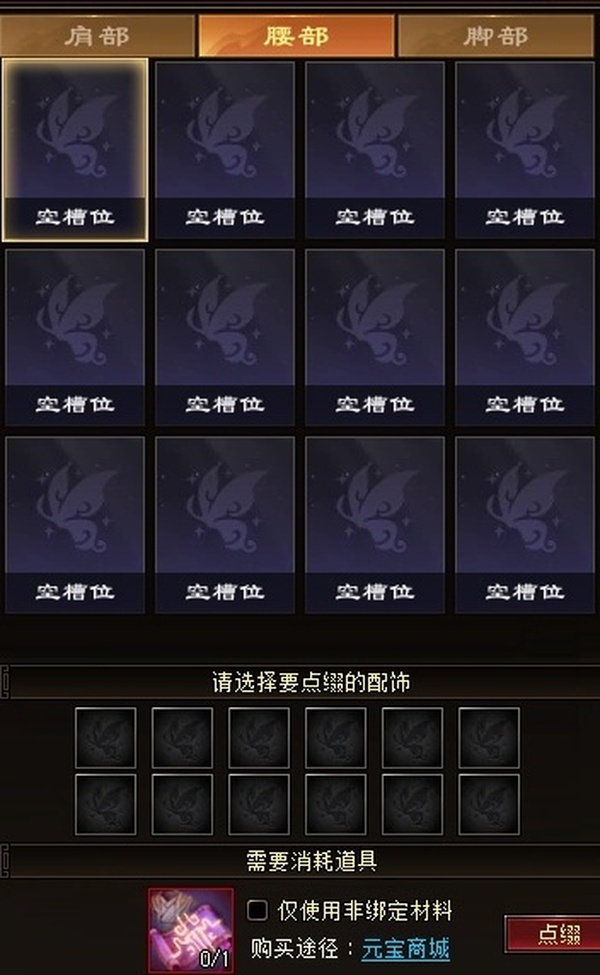Pick first small accessory slot in upper row

(106, 737)
